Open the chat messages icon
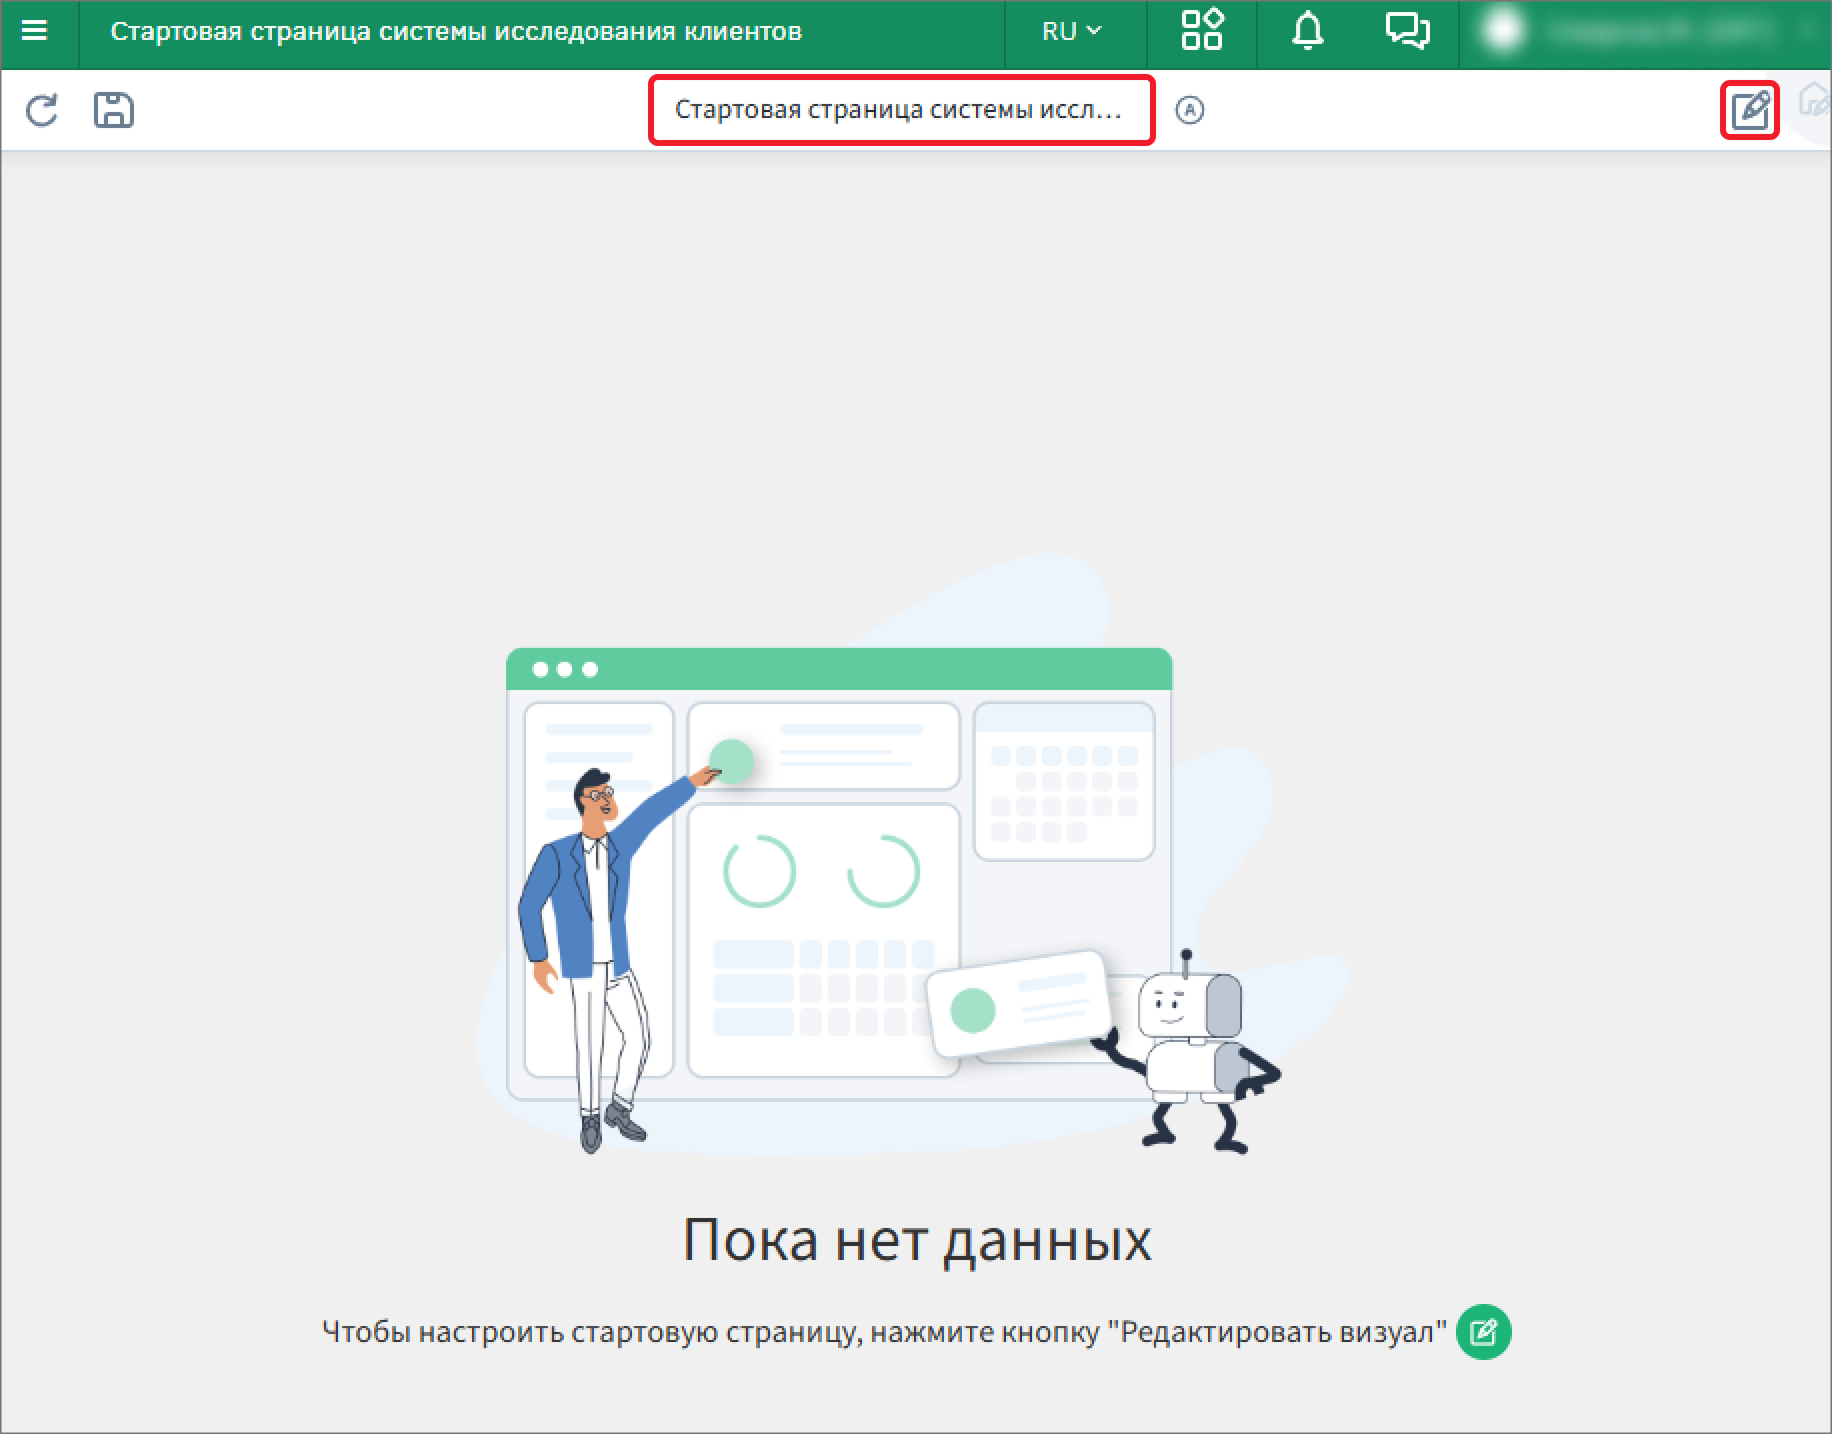Viewport: 1832px width, 1434px height. [x=1407, y=31]
